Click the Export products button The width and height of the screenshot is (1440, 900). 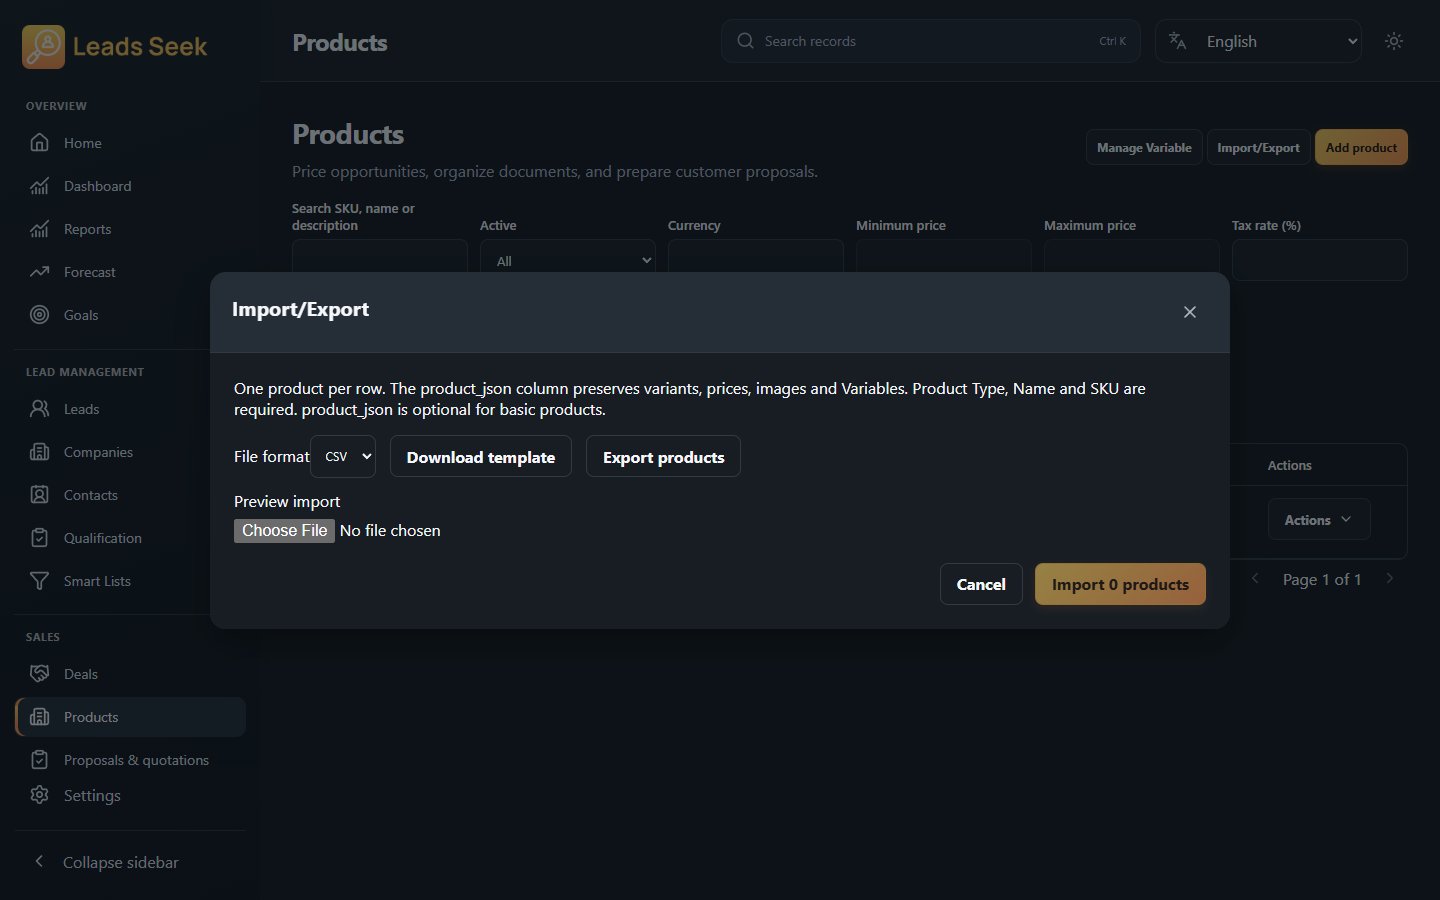point(663,456)
